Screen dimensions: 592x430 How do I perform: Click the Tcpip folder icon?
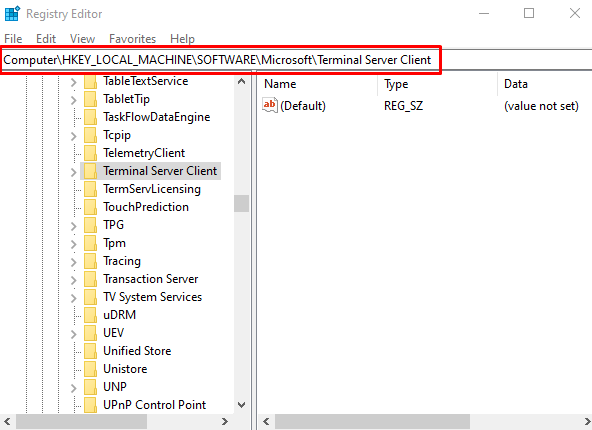[91, 135]
